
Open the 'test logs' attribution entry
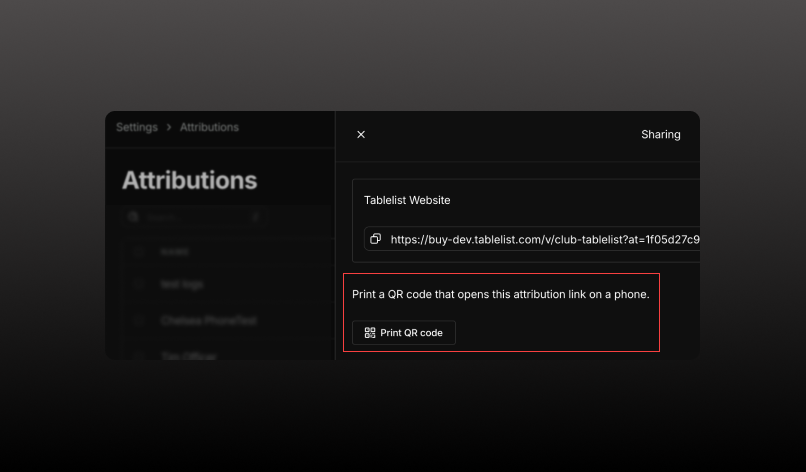point(182,284)
